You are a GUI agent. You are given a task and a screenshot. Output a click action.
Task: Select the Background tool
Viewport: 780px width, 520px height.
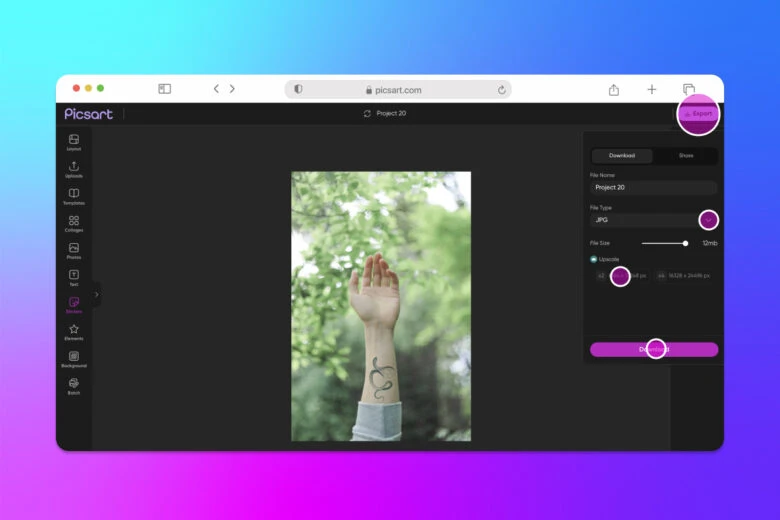pos(74,357)
